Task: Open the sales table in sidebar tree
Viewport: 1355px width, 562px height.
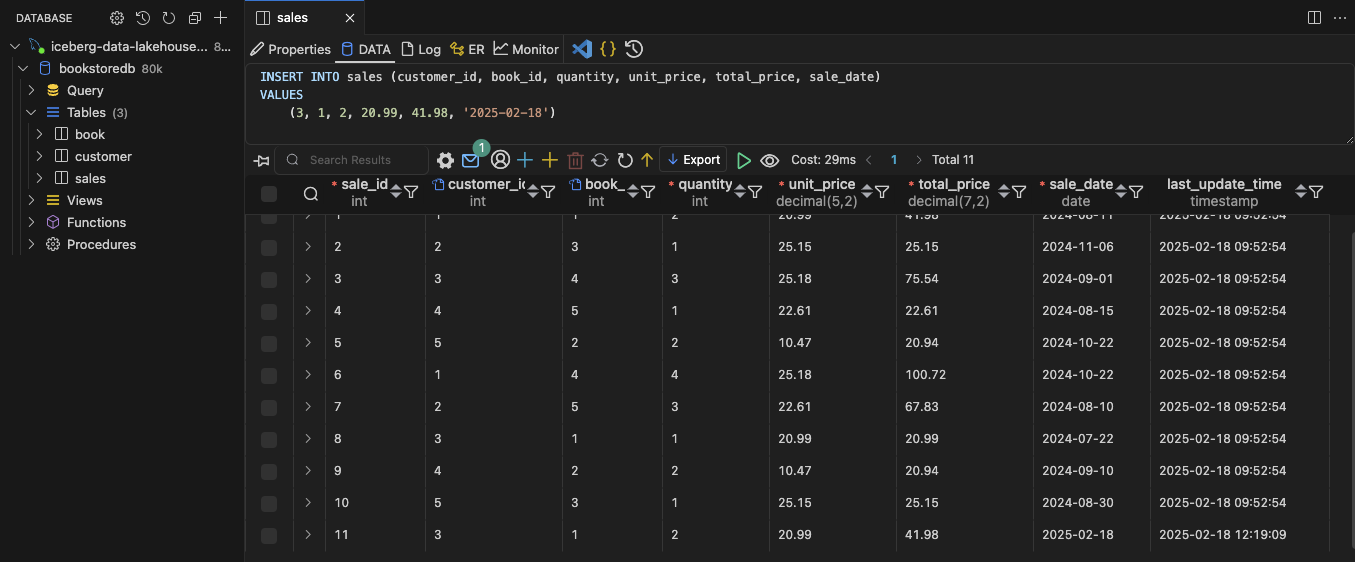Action: pos(90,178)
